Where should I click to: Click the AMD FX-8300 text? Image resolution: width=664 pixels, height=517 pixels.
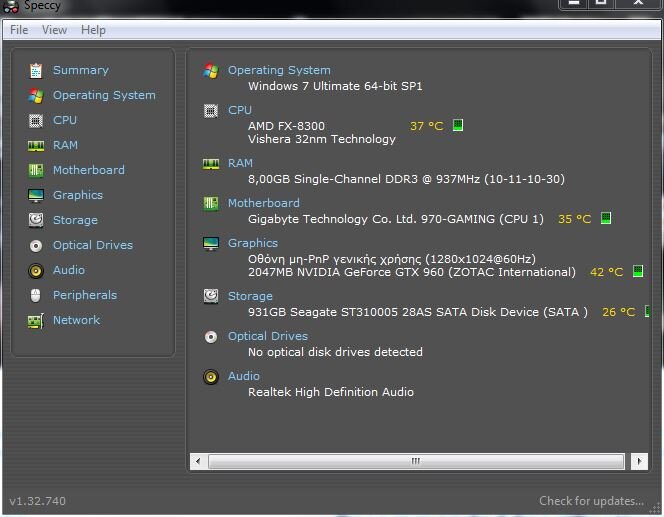(x=286, y=126)
